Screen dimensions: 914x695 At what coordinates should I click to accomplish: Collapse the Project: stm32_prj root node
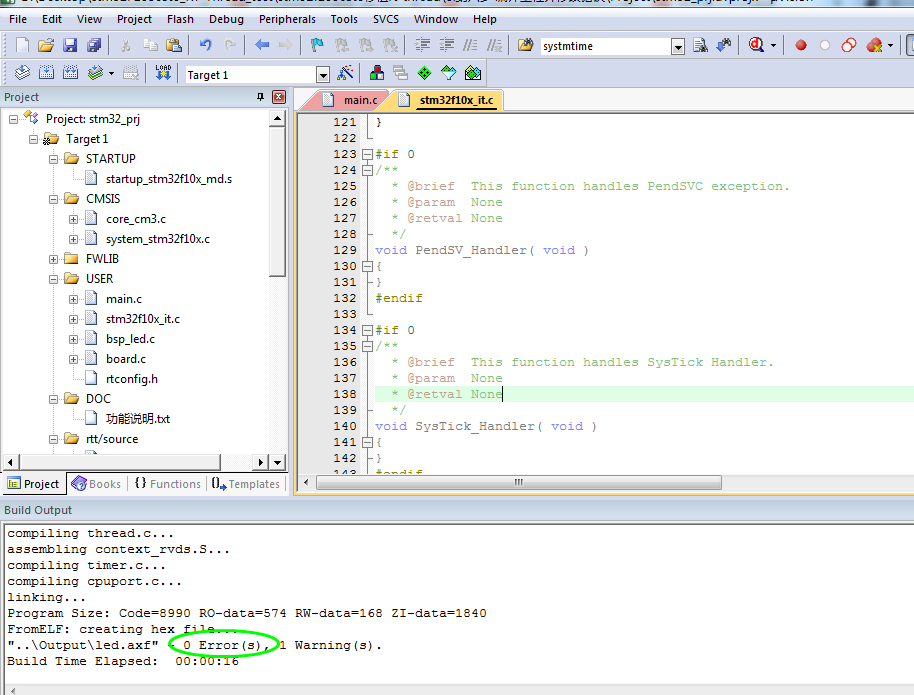tap(13, 119)
